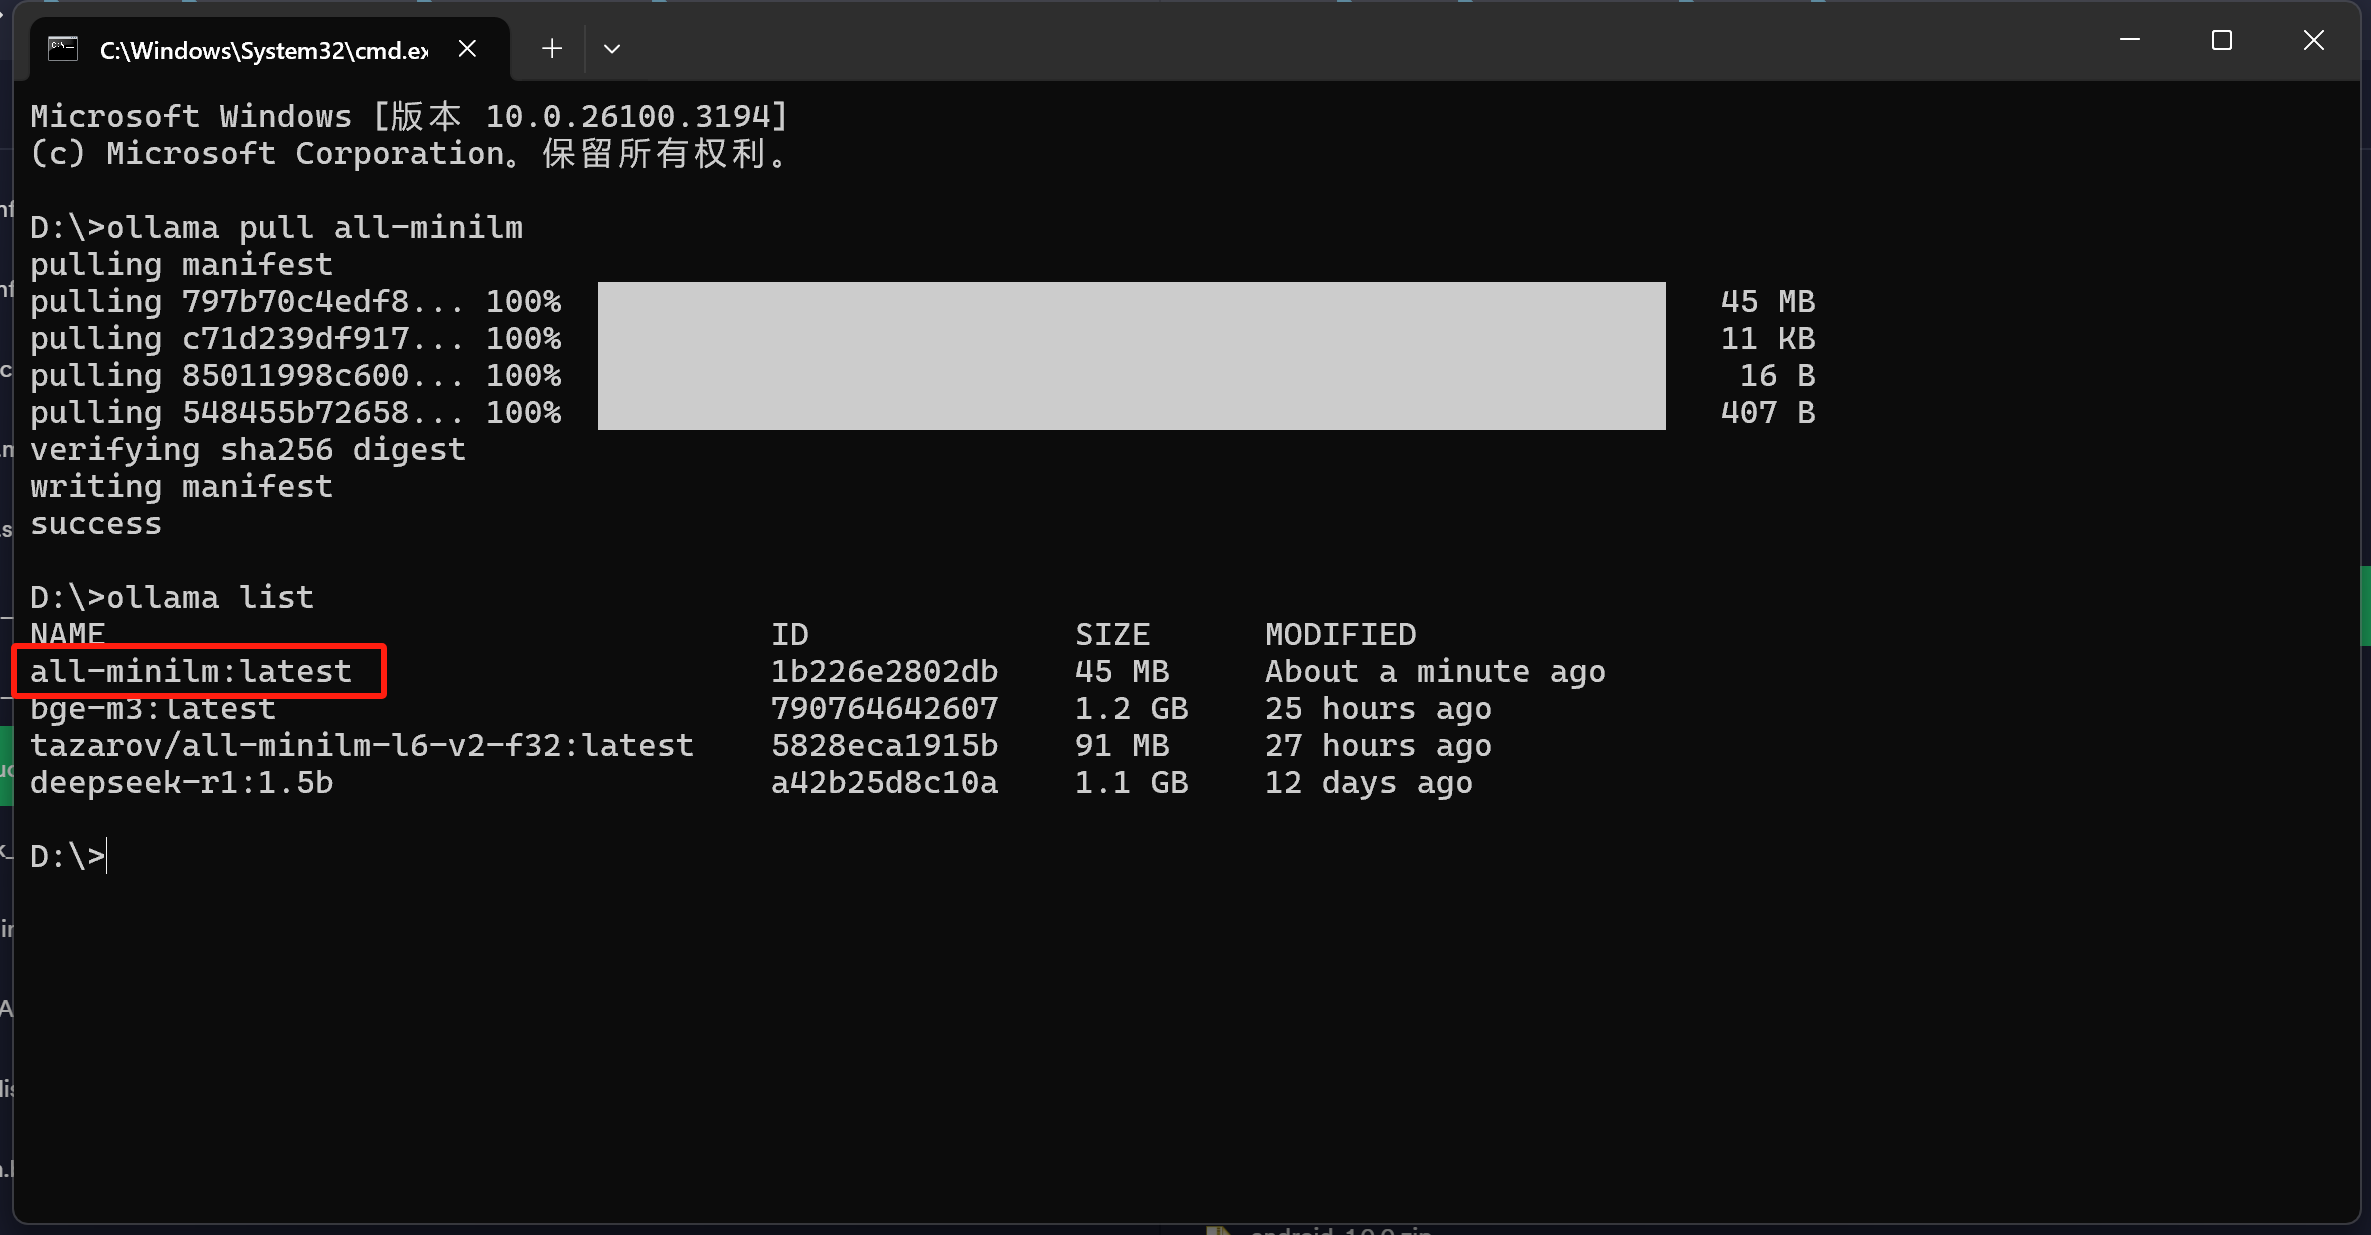Click the 'ollama list' command text
Viewport: 2371px width, 1235px height.
tap(210, 598)
